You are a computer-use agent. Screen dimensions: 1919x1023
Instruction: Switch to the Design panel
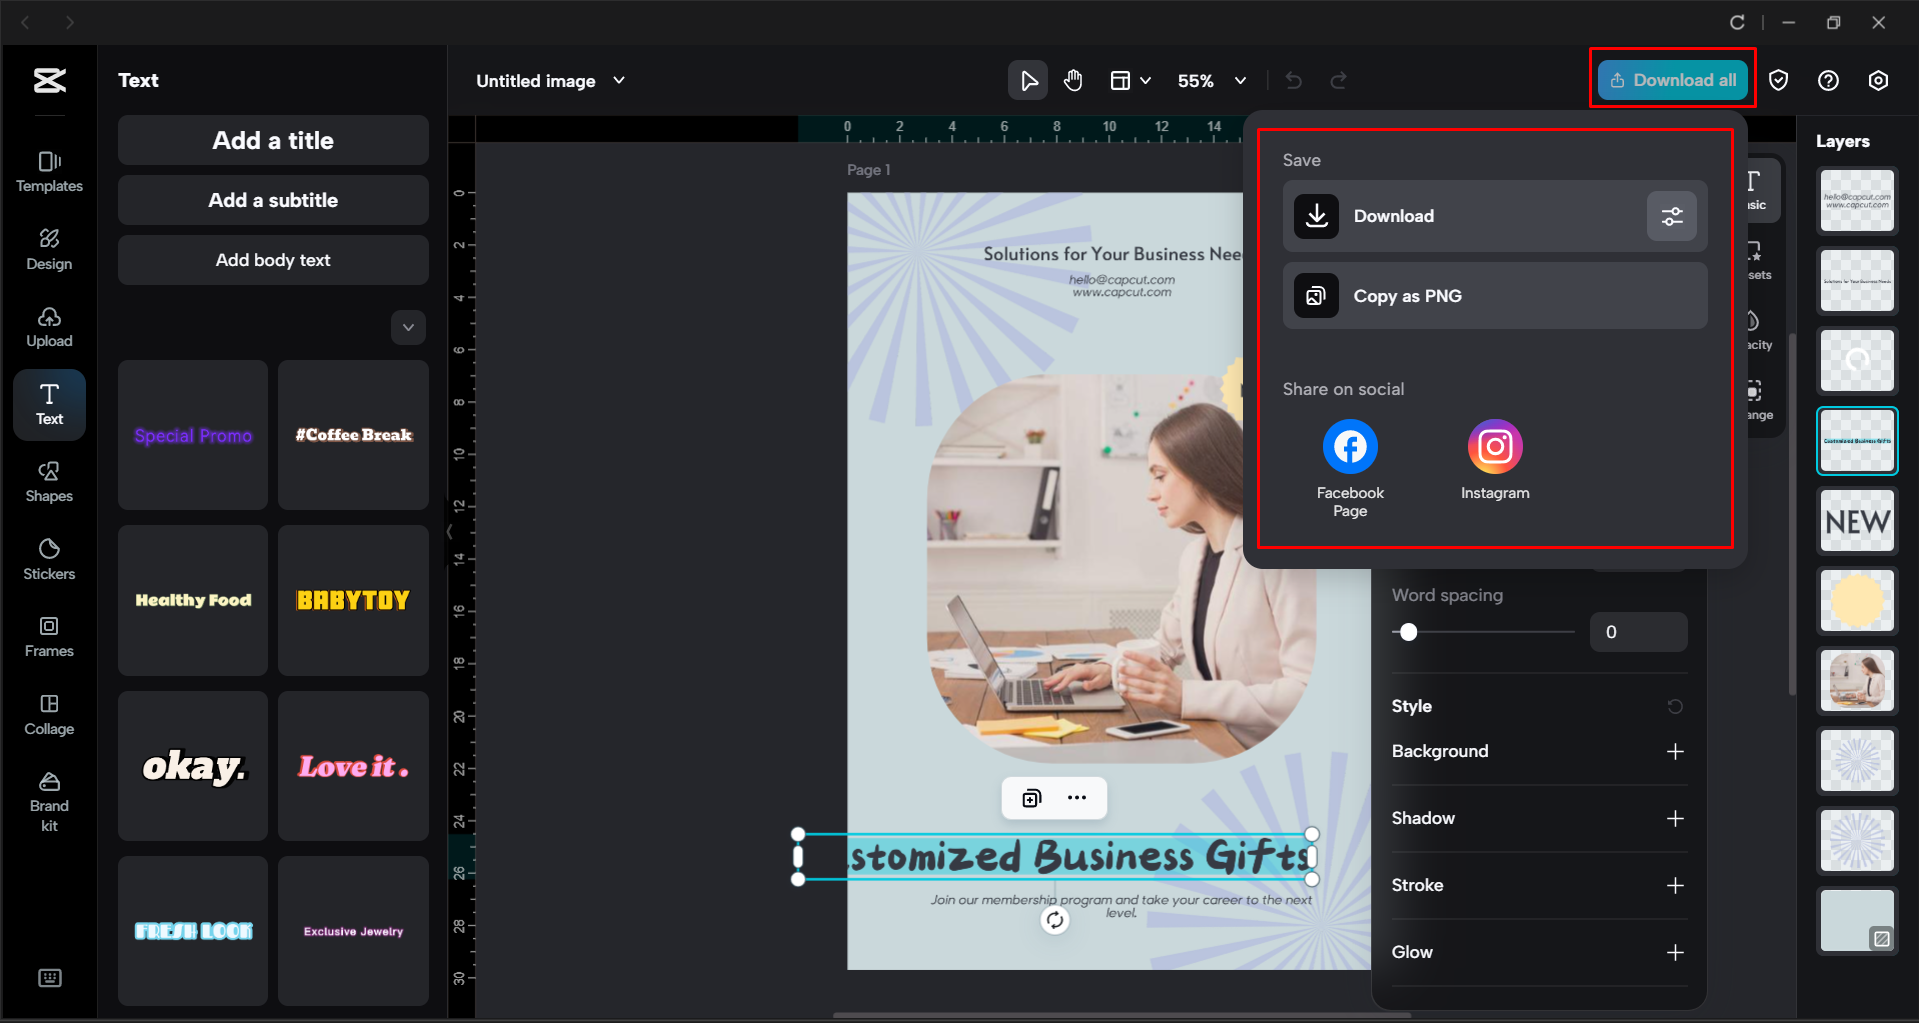coord(49,249)
